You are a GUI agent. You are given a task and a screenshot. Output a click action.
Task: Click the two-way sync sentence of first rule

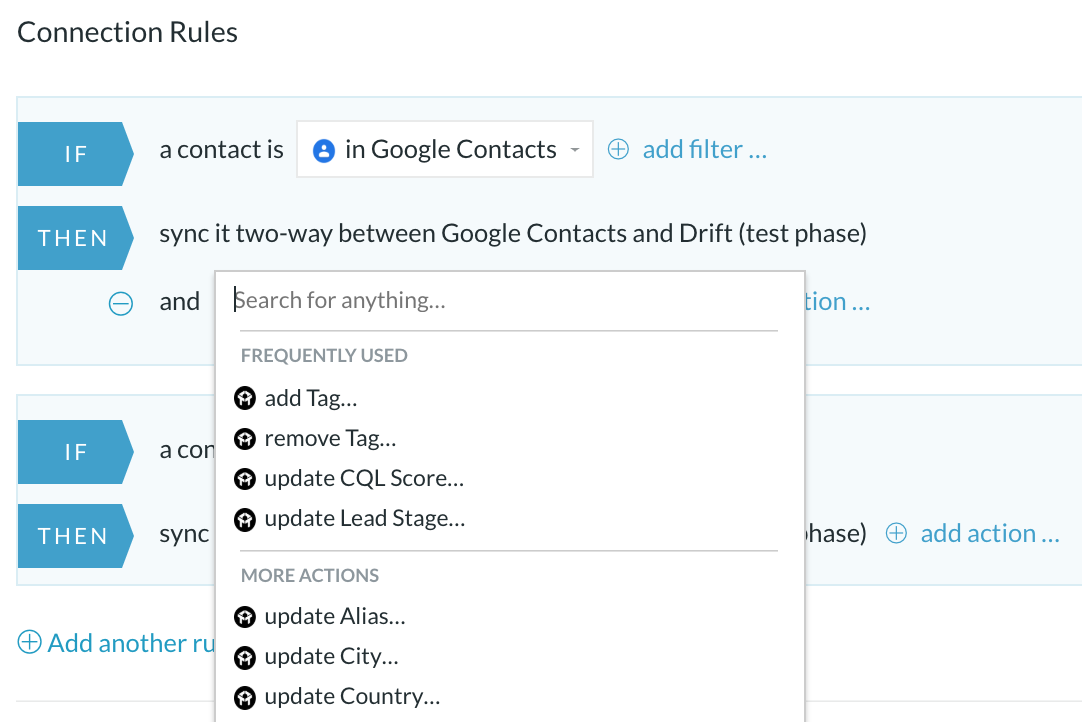tap(513, 233)
